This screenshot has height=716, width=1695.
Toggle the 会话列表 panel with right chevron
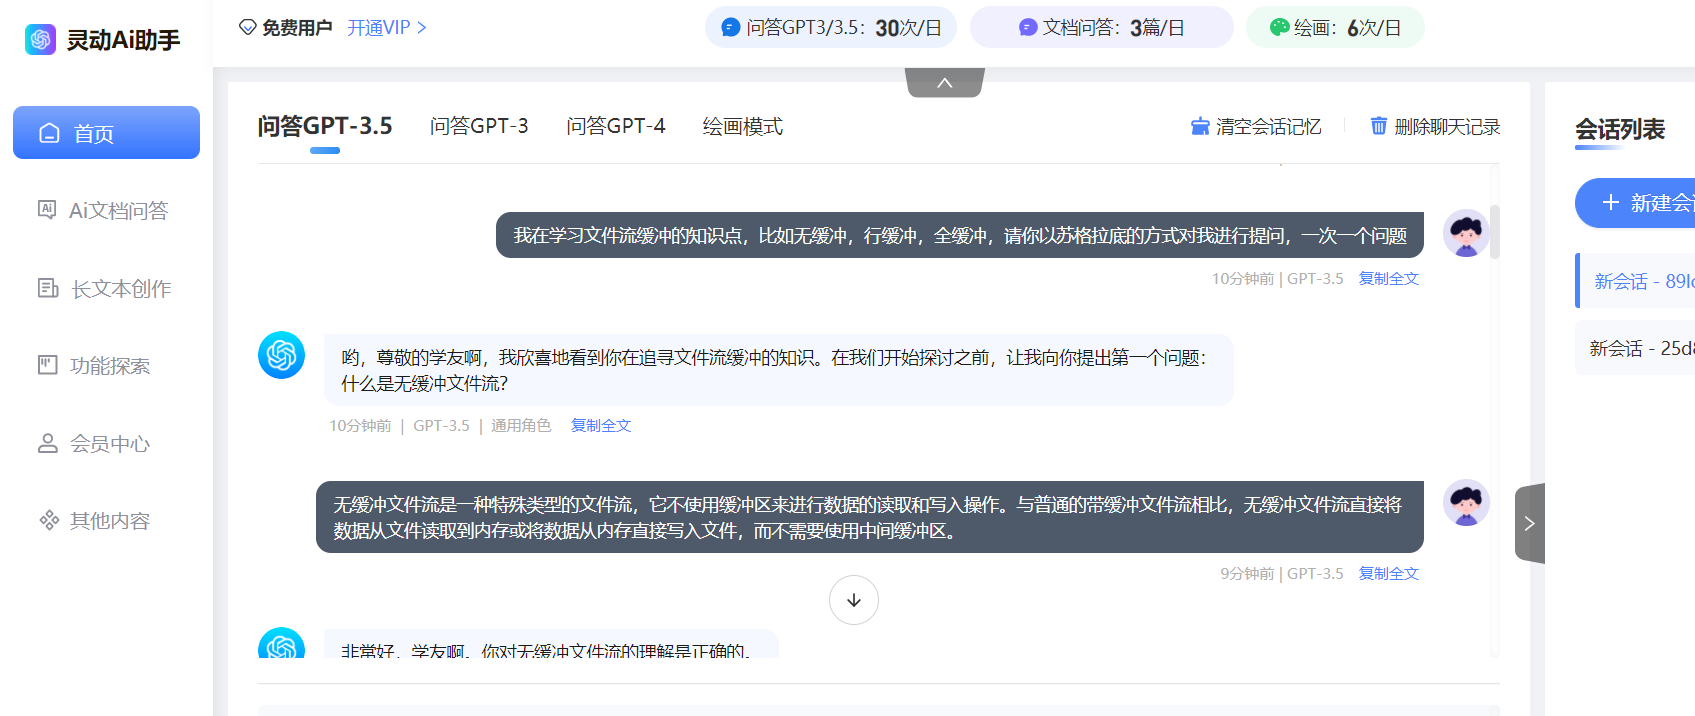(1529, 523)
